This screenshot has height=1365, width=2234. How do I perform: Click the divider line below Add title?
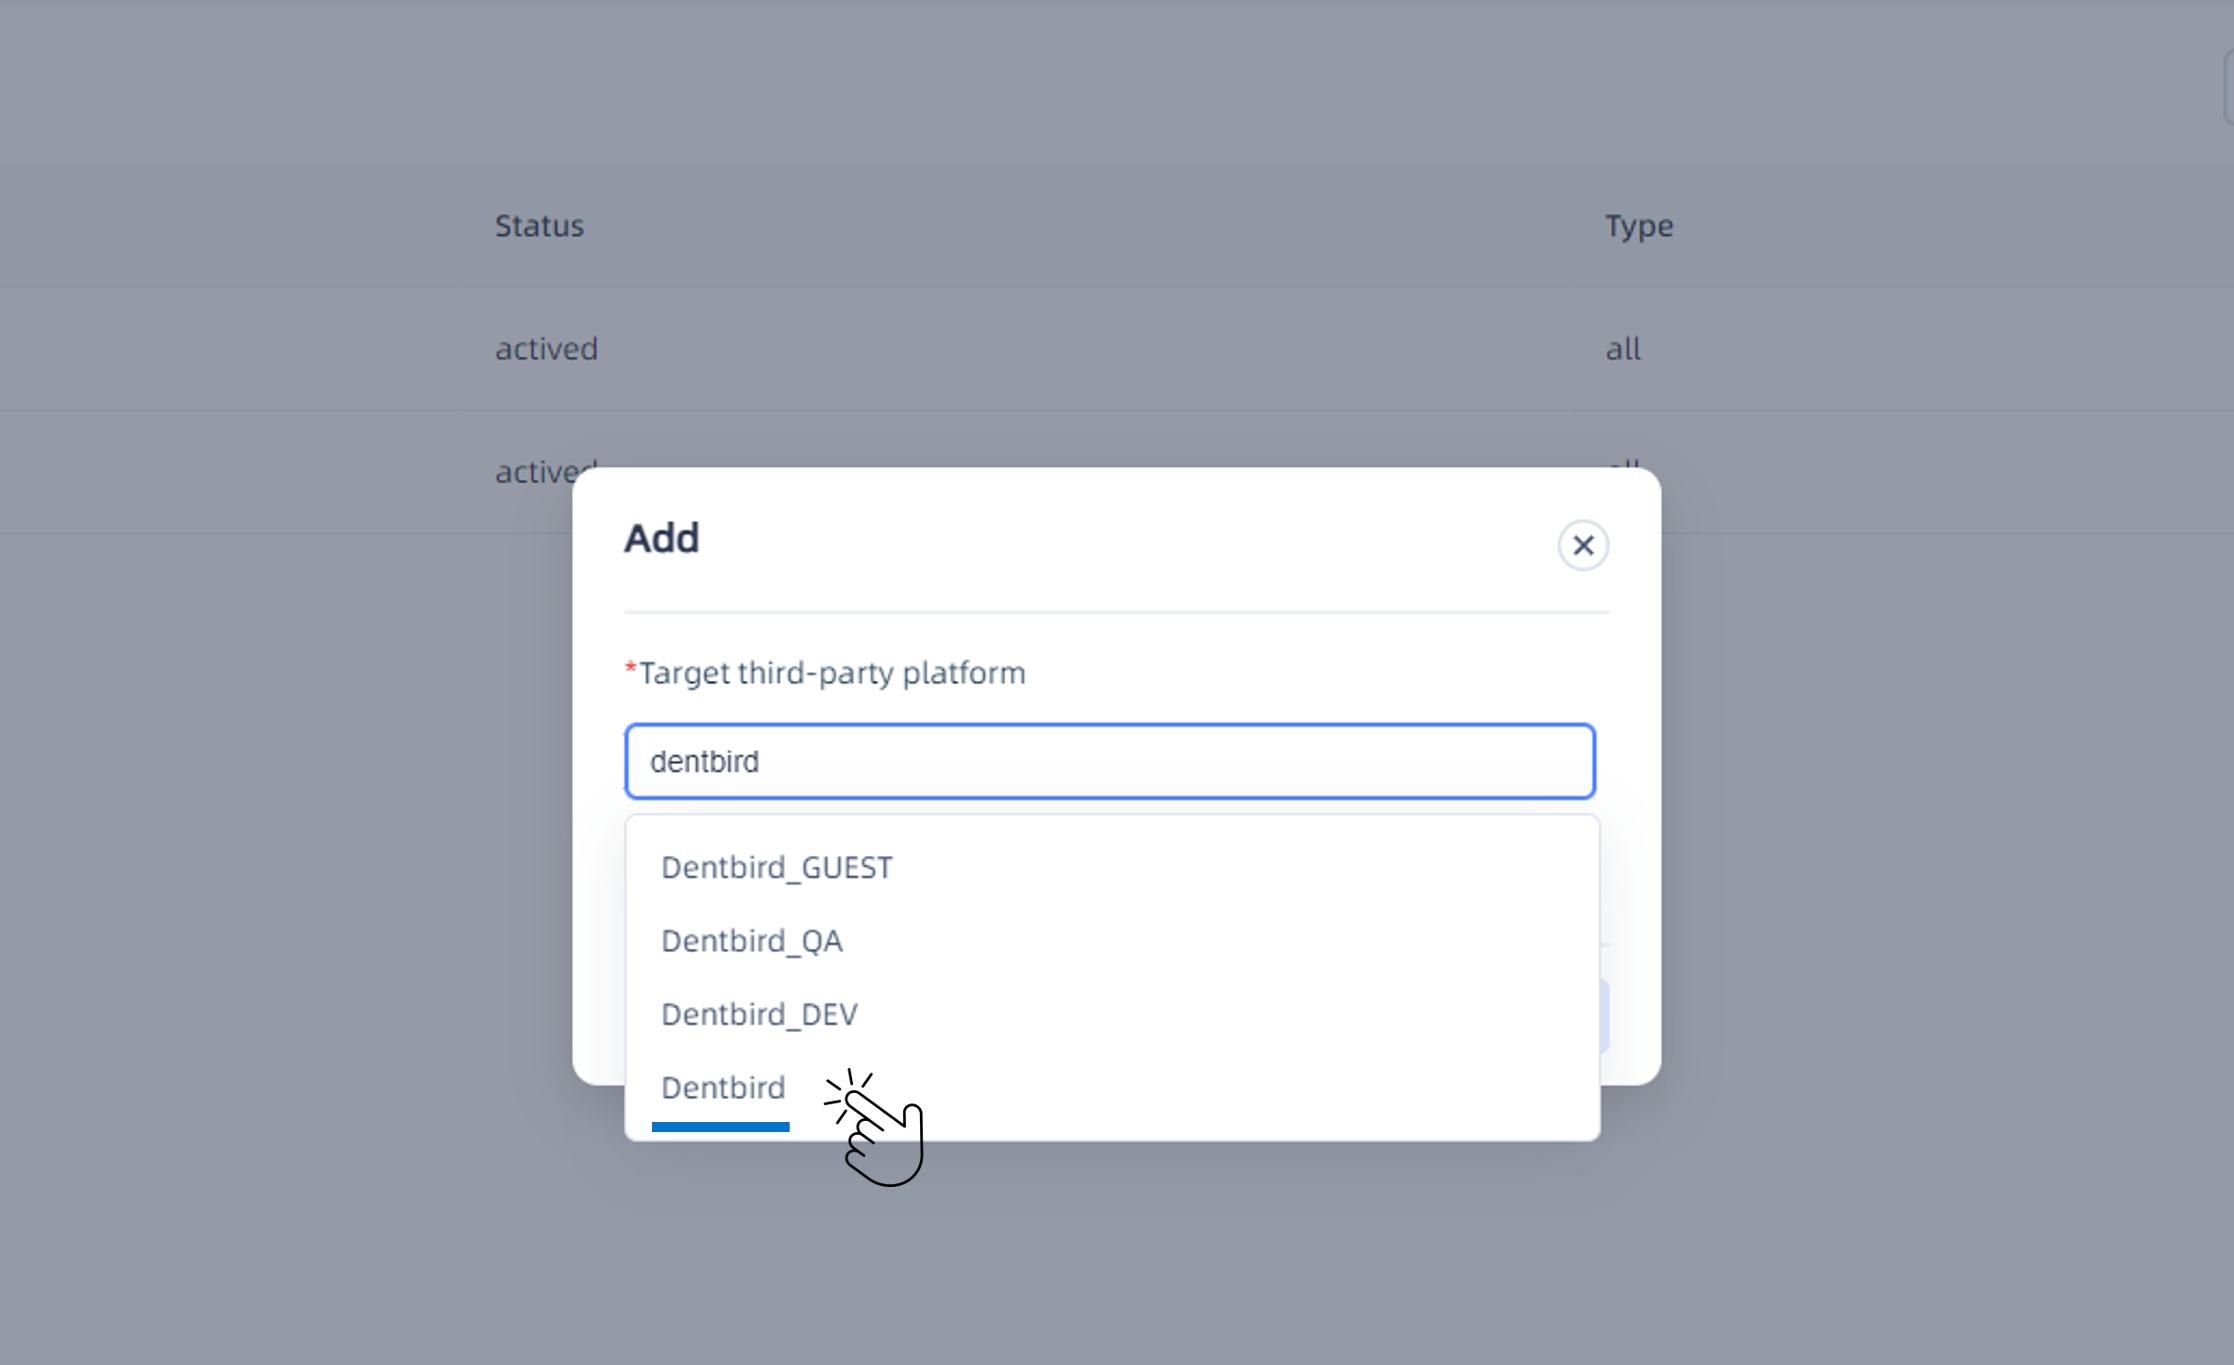pos(1116,611)
